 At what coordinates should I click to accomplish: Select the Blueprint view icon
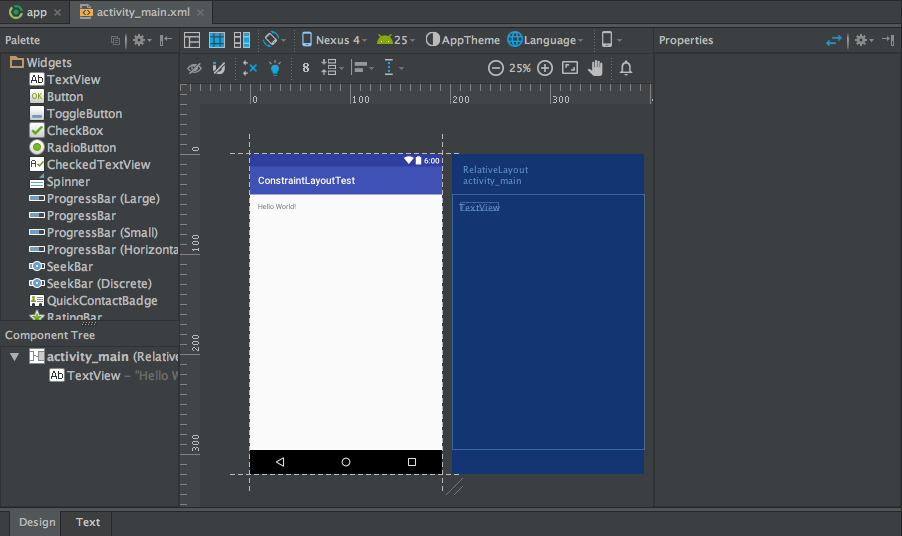pyautogui.click(x=217, y=40)
